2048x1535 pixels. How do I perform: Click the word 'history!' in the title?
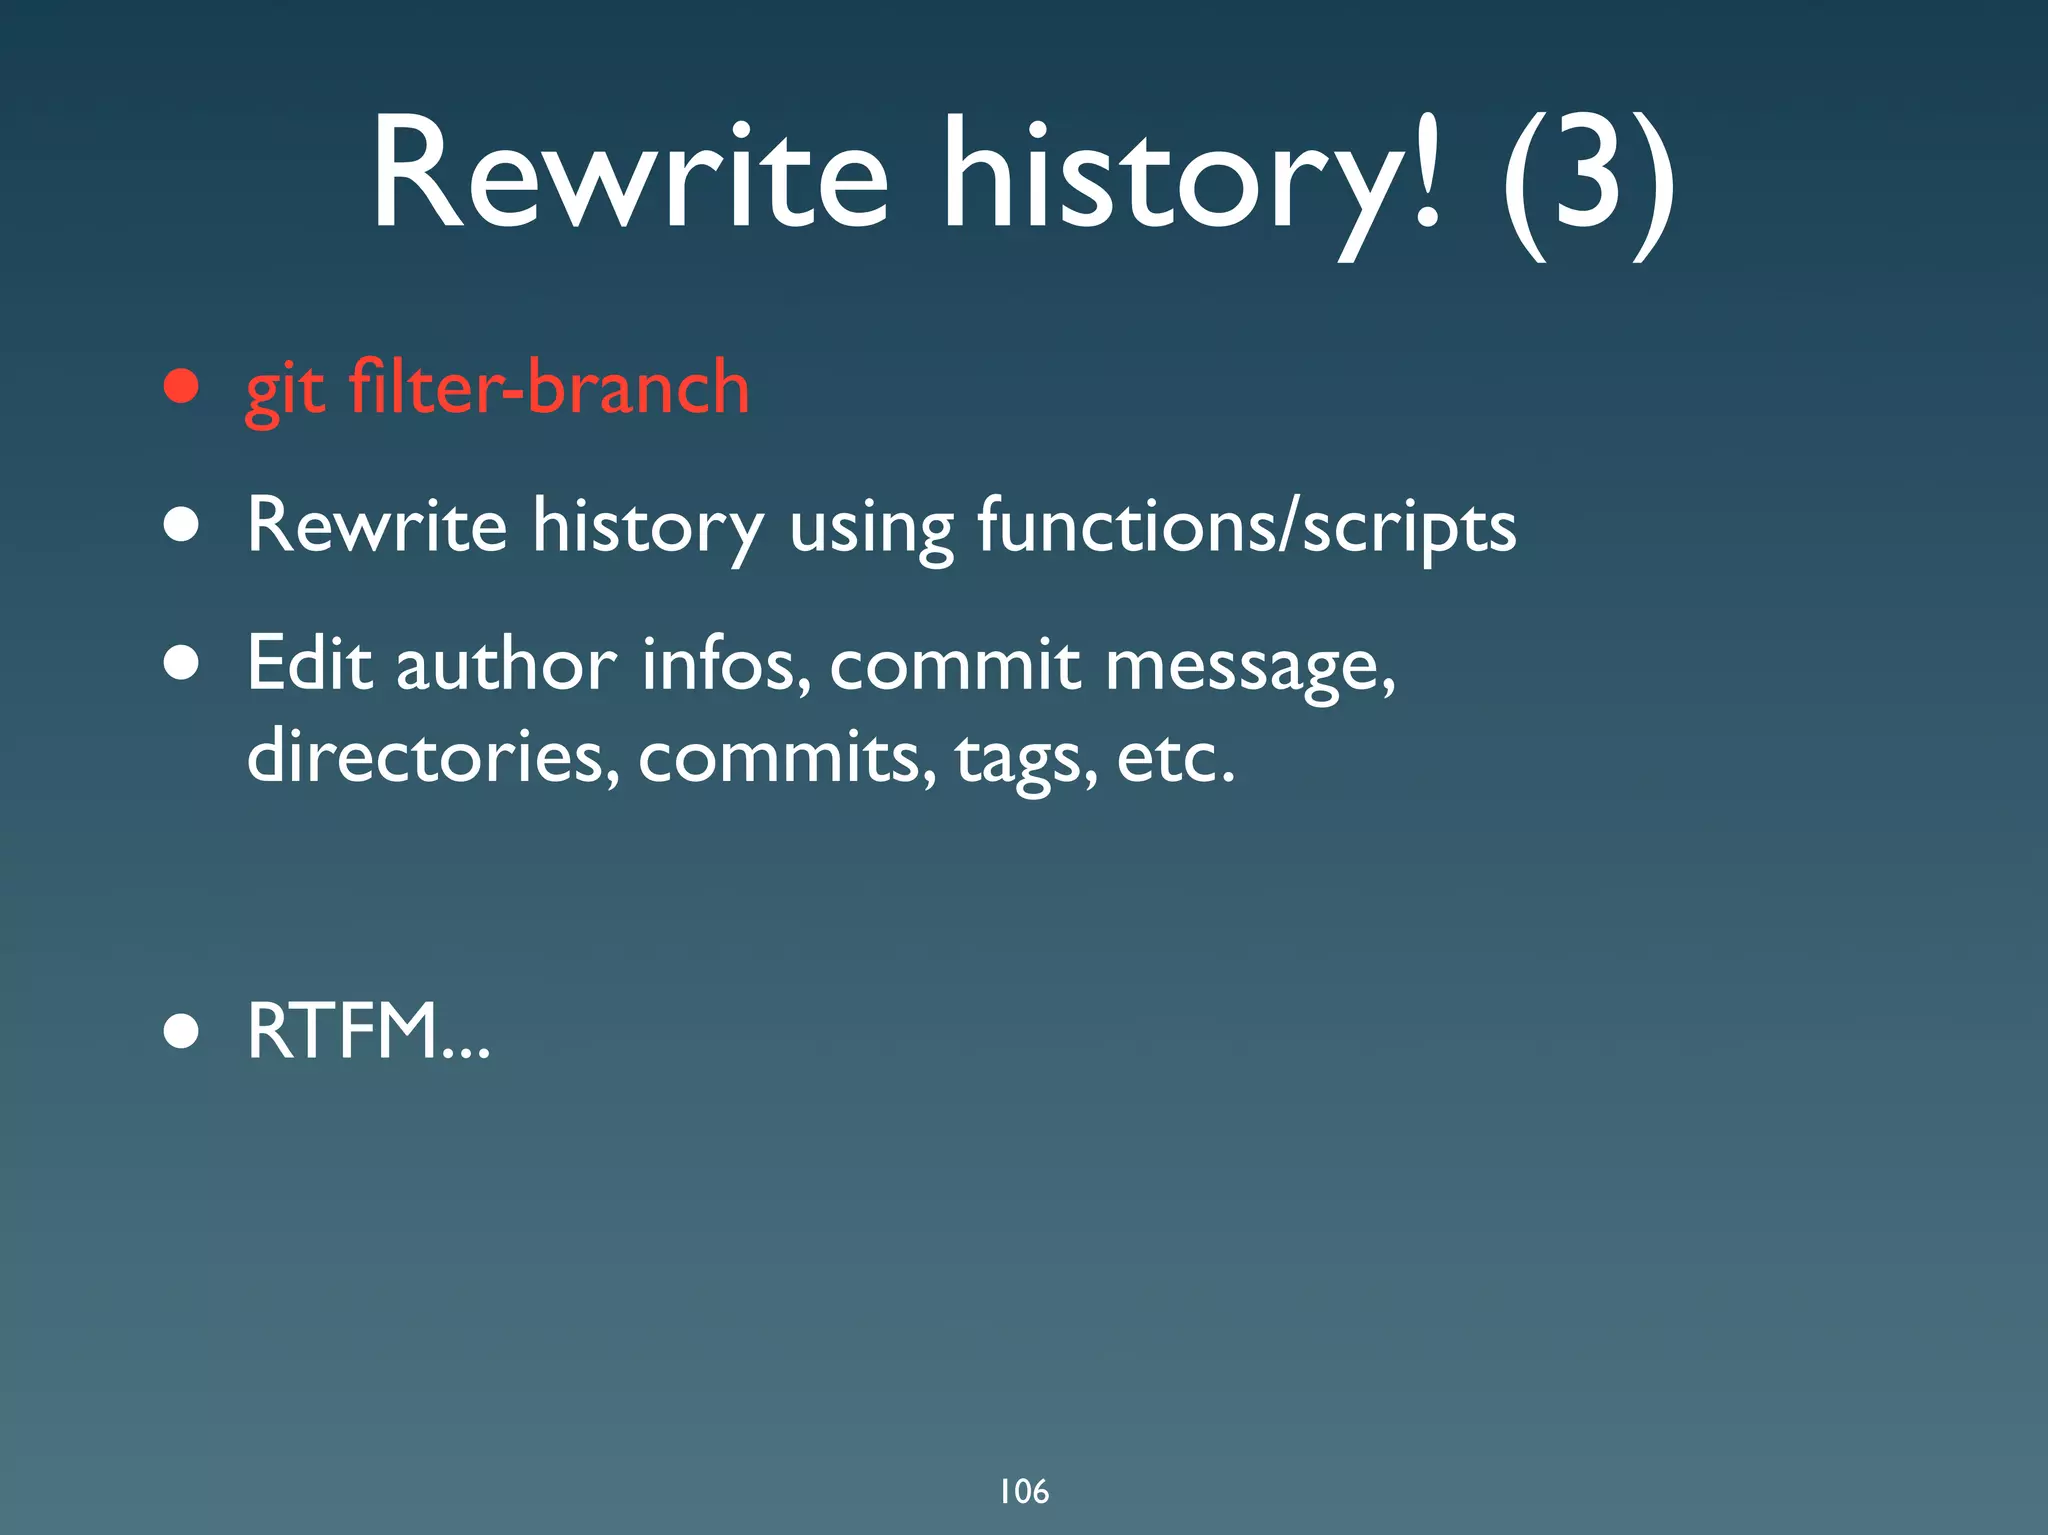[x=1193, y=175]
